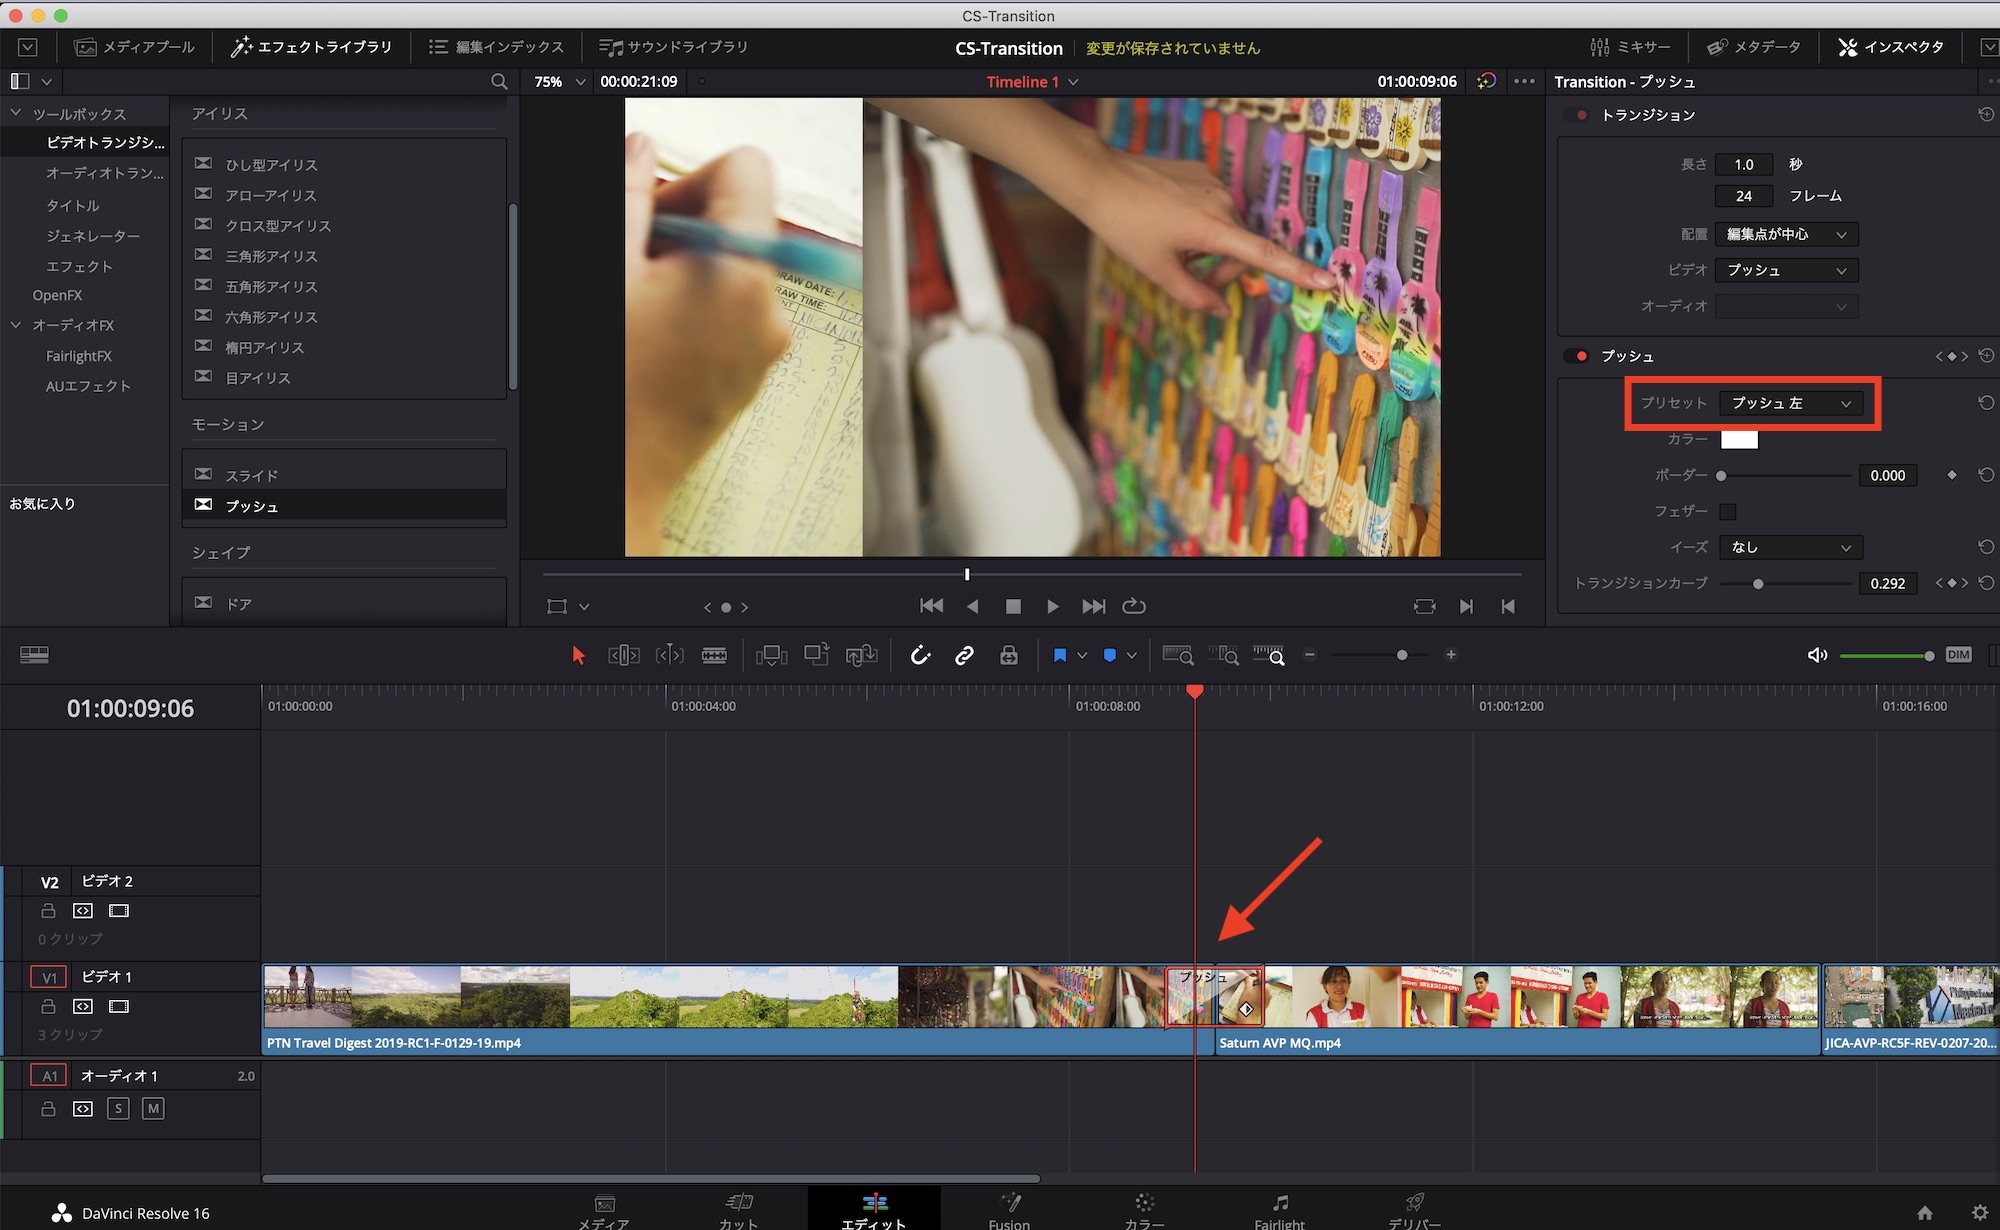
Task: Open the プッシュ左 preset dropdown
Action: tap(1790, 403)
